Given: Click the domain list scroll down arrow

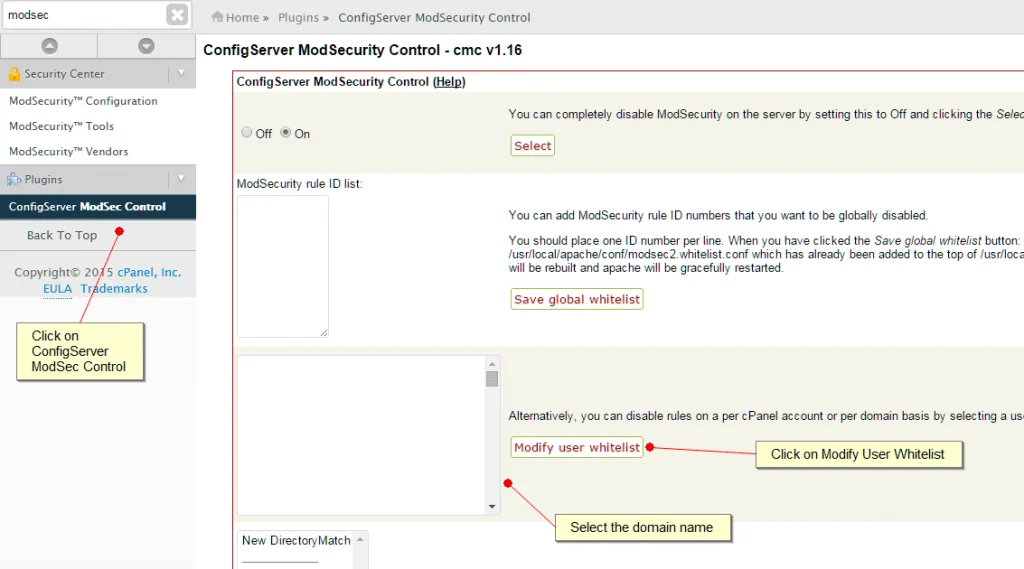Looking at the screenshot, I should [x=492, y=507].
